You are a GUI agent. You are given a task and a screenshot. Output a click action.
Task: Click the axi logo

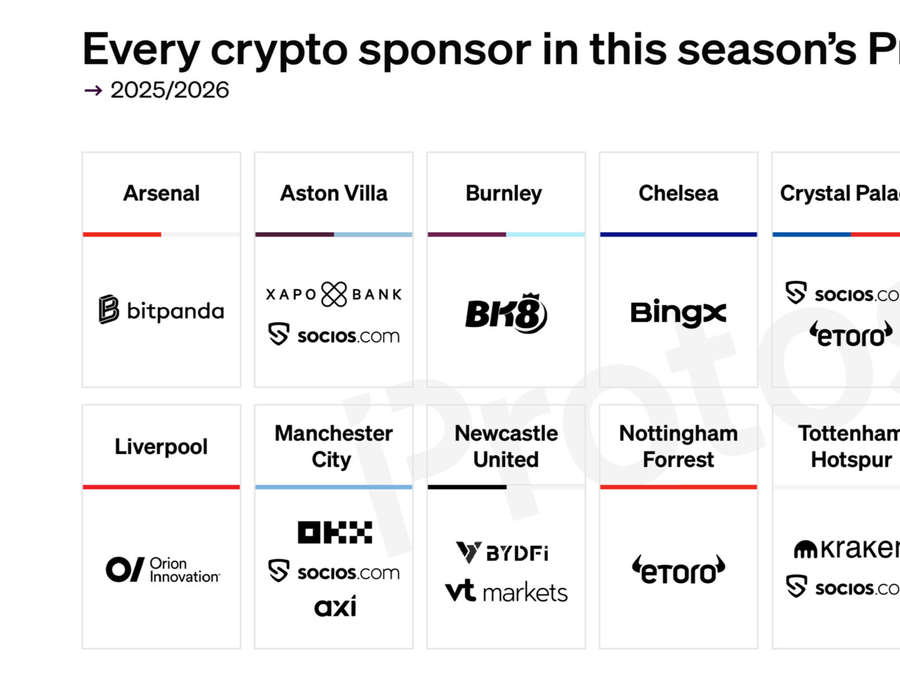334,606
